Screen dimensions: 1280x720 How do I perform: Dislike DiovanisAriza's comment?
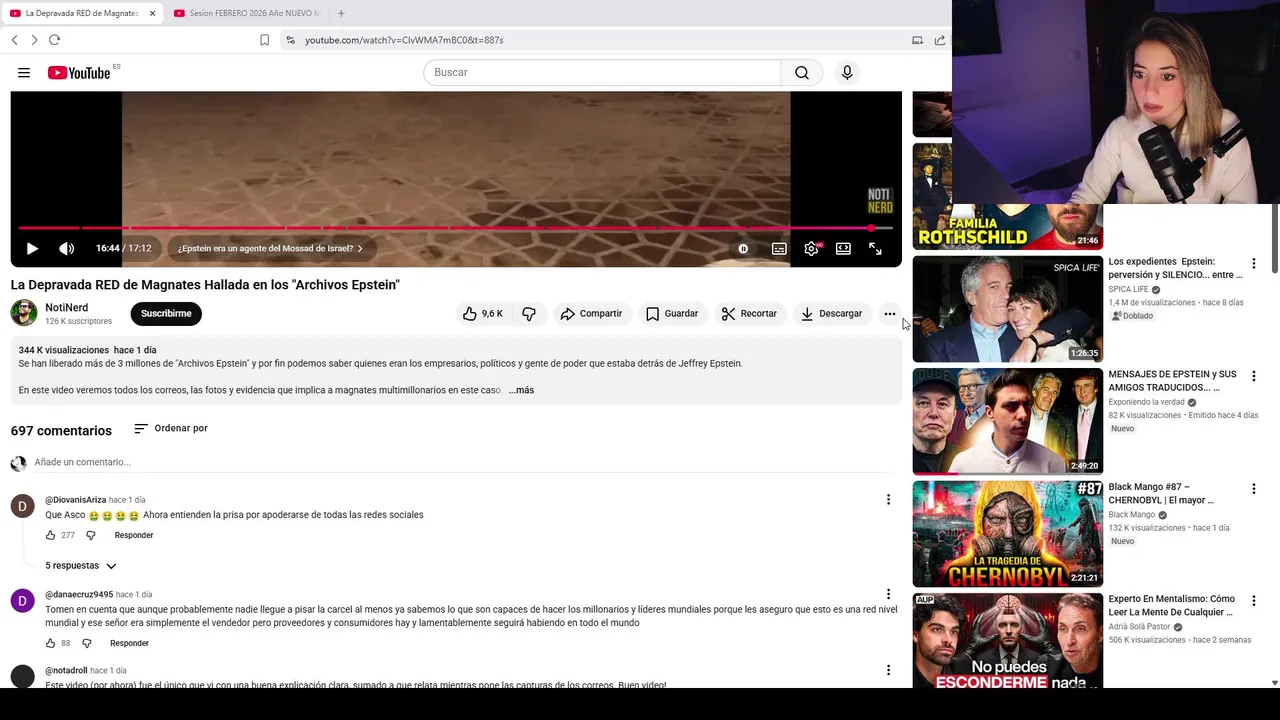90,535
